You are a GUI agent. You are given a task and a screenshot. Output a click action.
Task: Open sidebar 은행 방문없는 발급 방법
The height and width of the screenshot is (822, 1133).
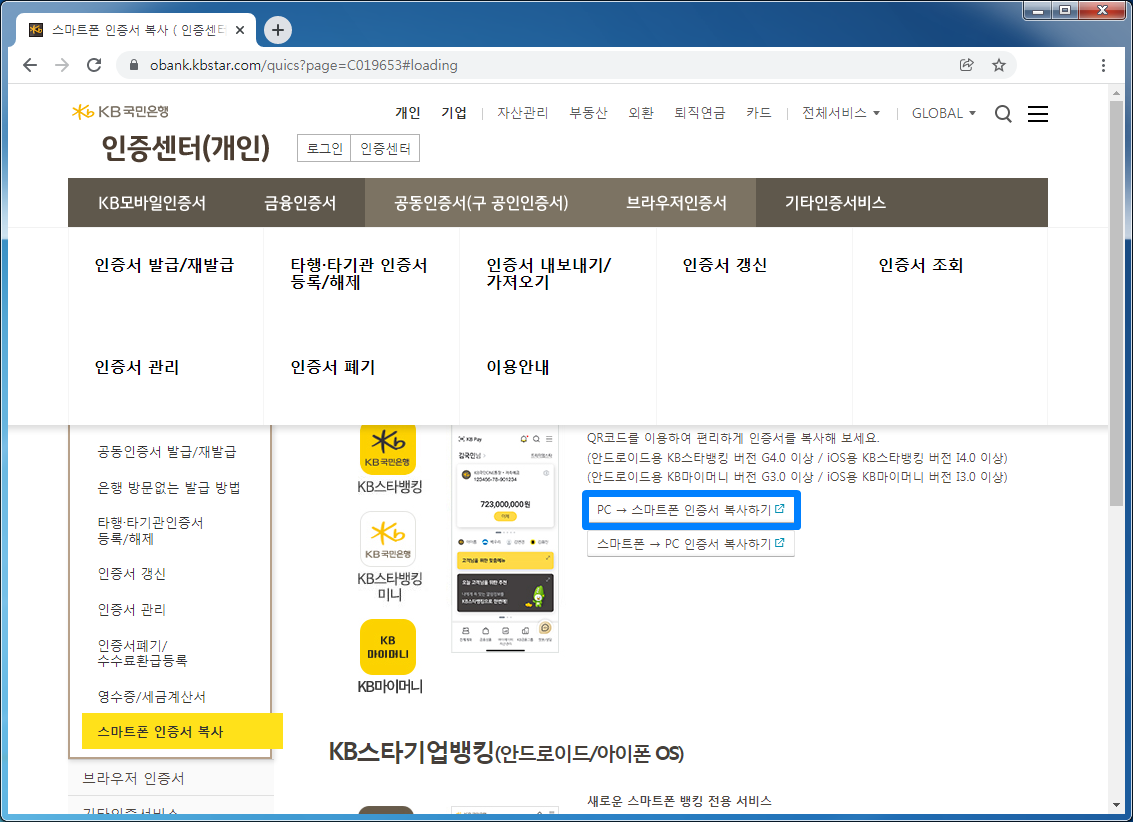pyautogui.click(x=169, y=488)
